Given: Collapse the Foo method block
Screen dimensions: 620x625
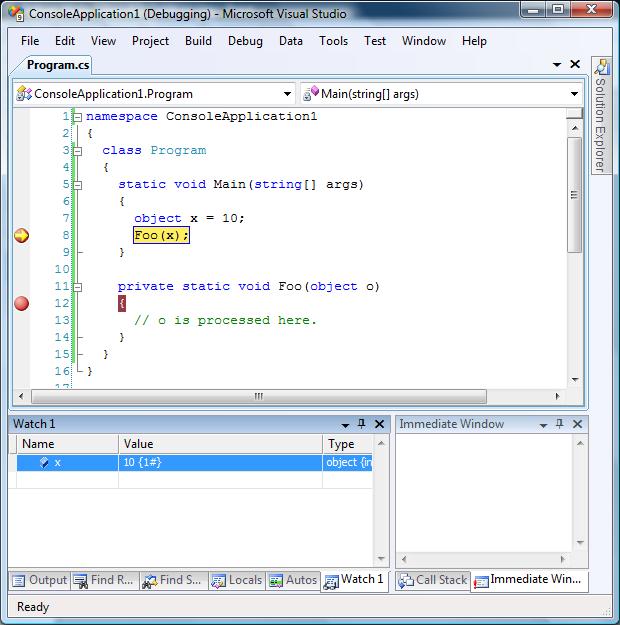Looking at the screenshot, I should (x=78, y=287).
